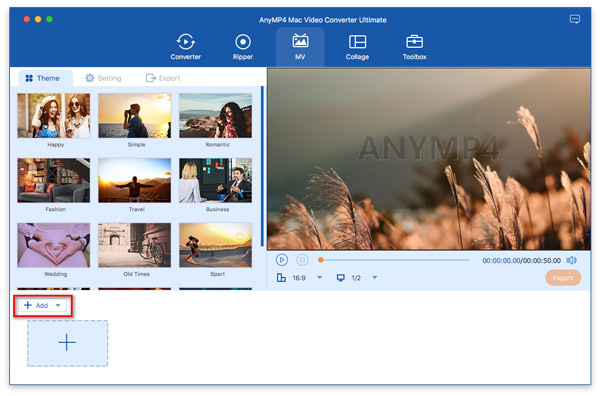
Task: Open the feedback chat icon
Action: click(575, 19)
